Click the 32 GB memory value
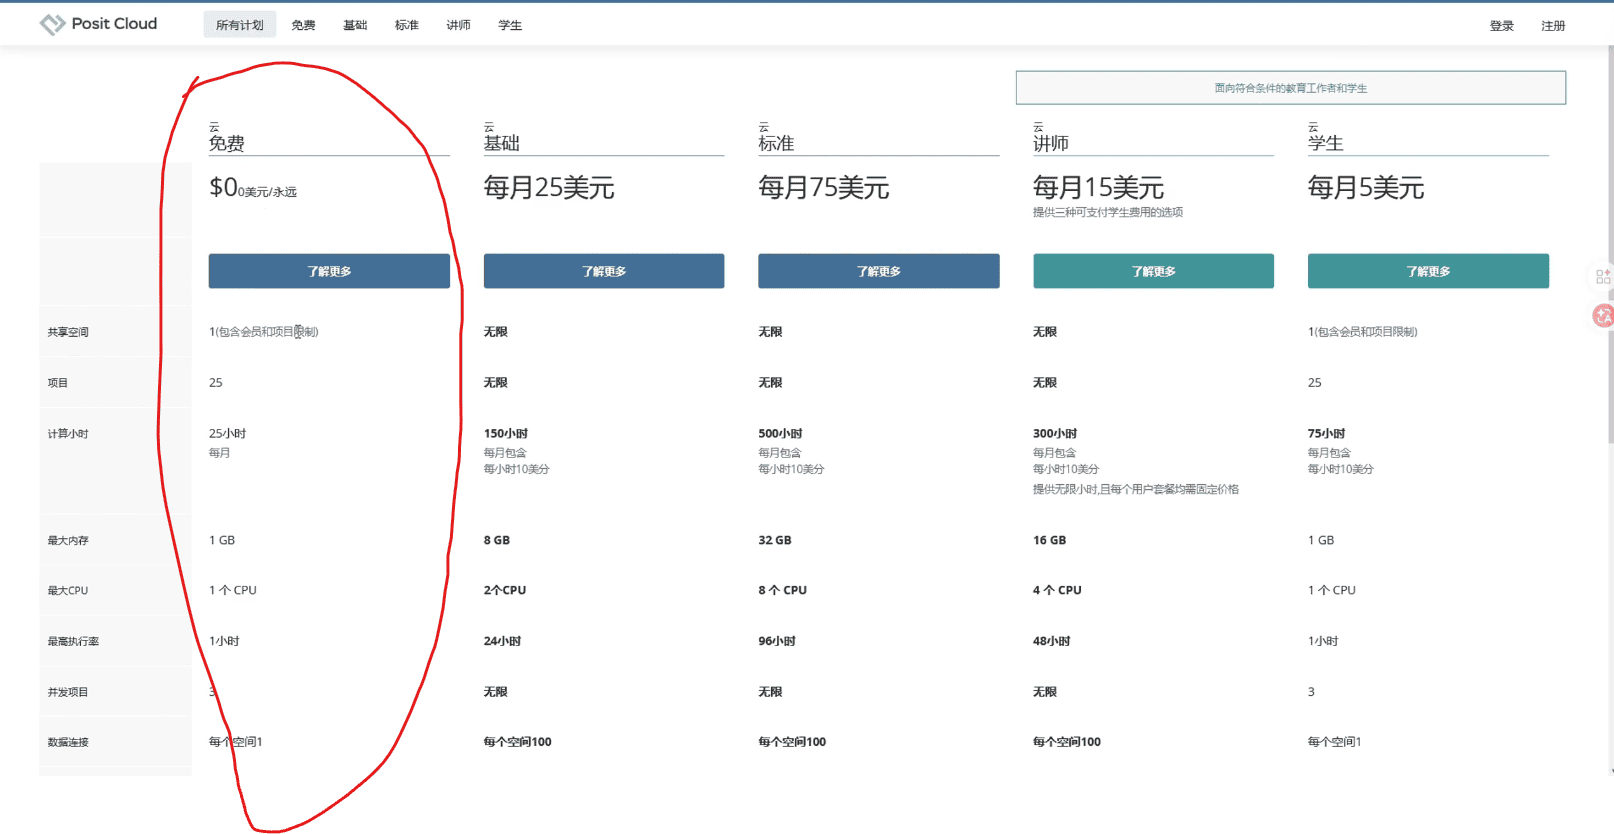This screenshot has width=1614, height=834. (x=775, y=540)
